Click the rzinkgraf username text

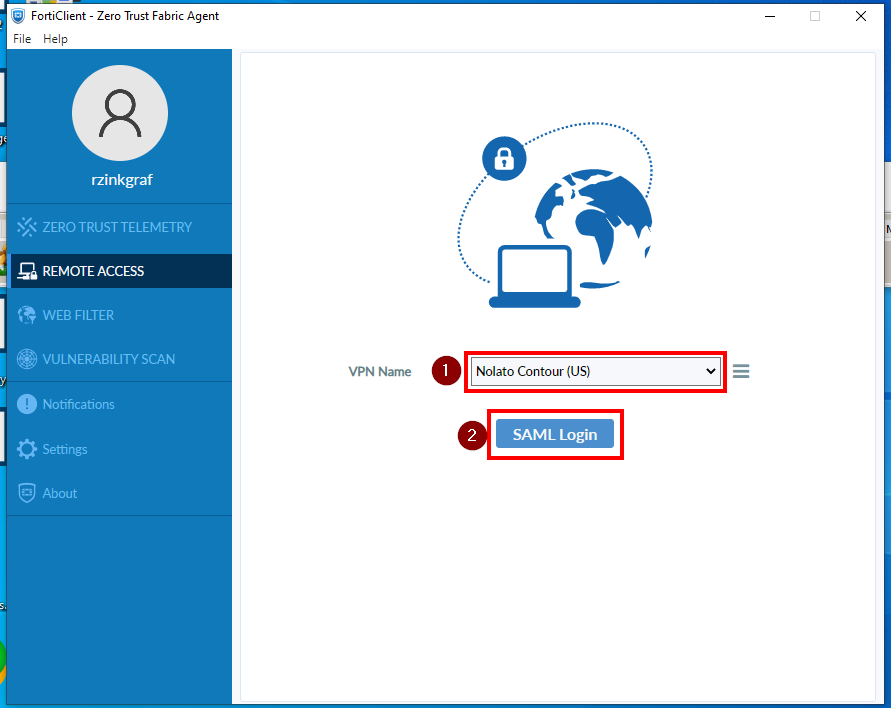tap(122, 180)
